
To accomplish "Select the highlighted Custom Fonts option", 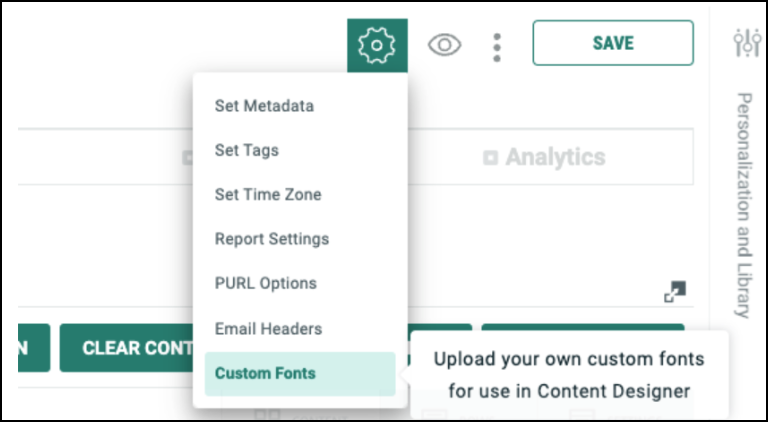I will coord(265,373).
